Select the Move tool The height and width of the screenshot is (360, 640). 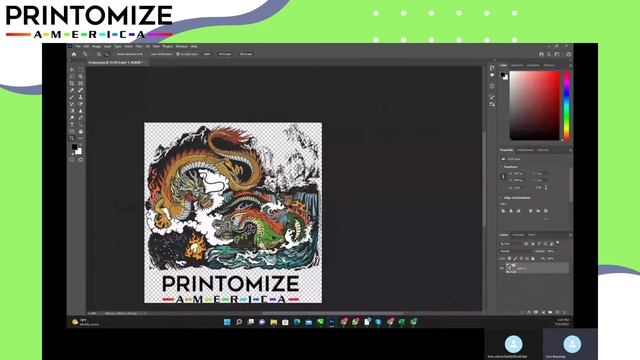[x=71, y=69]
